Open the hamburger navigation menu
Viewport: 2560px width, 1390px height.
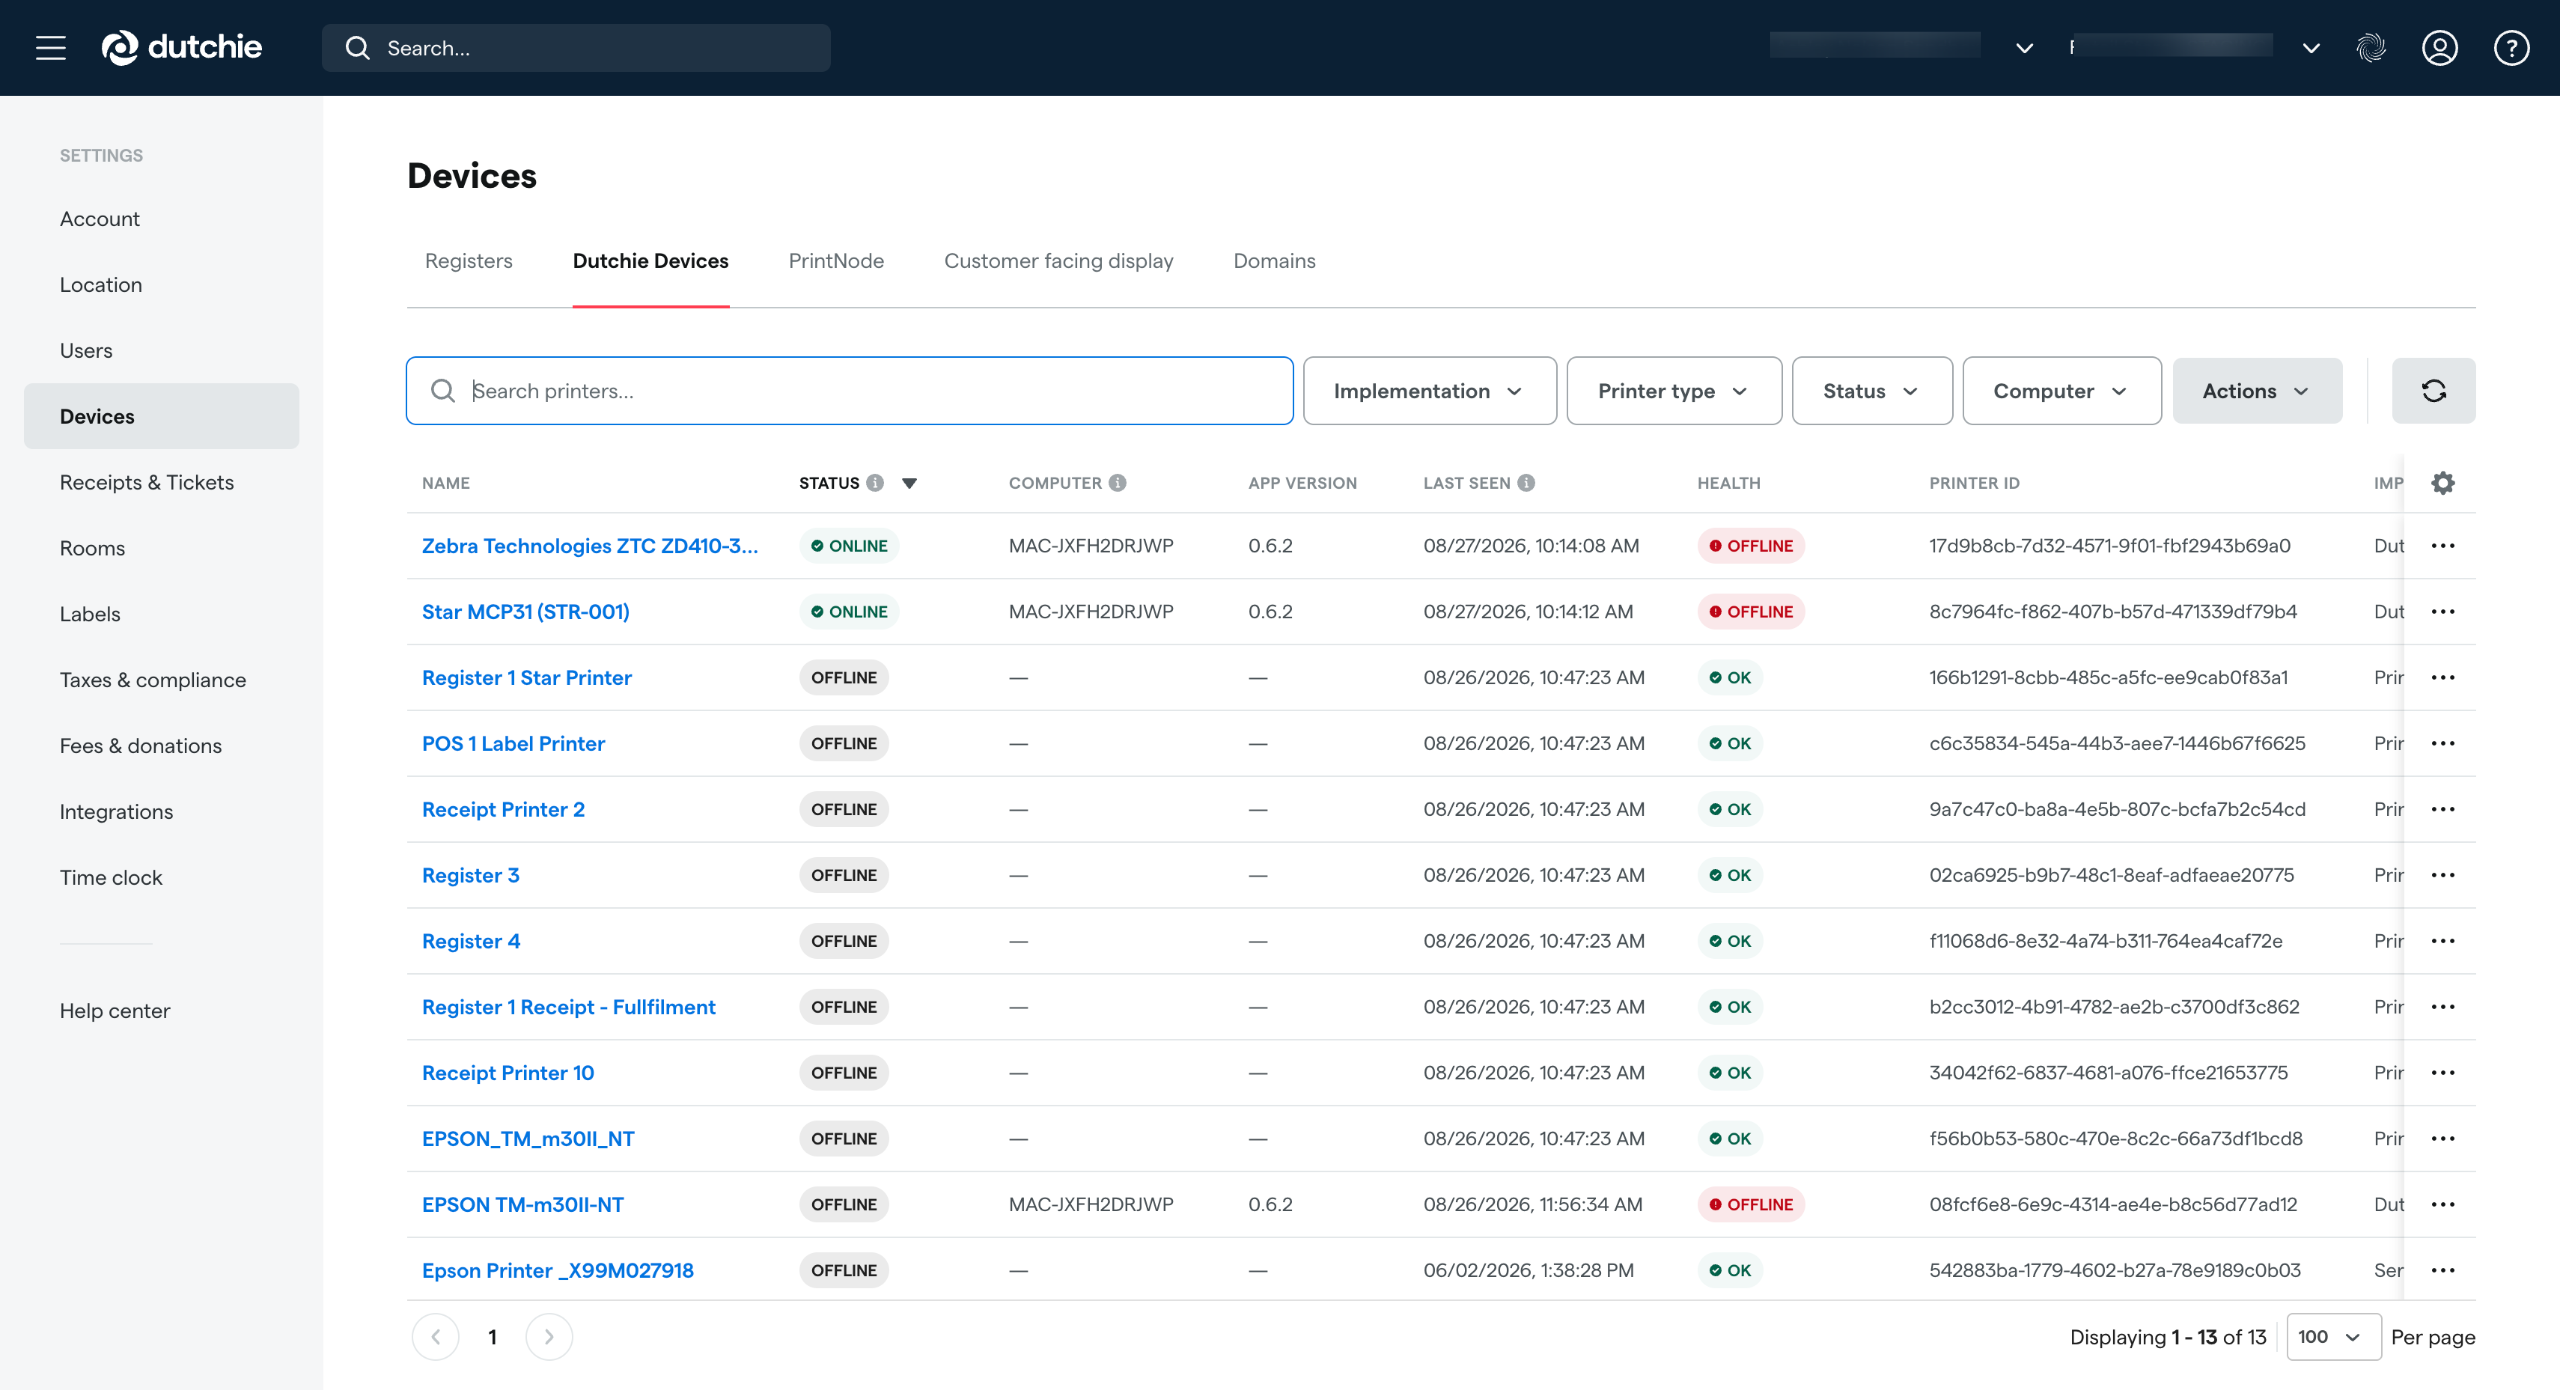tap(51, 47)
